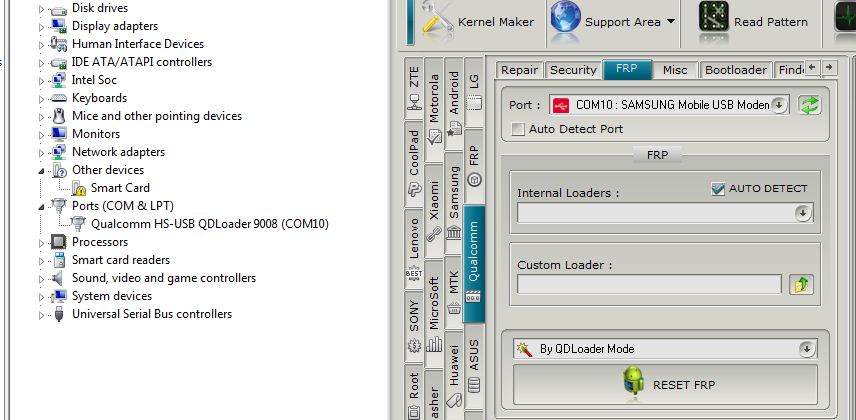The height and width of the screenshot is (420, 856).
Task: Select the Lenovo vertical tab
Action: tap(414, 249)
